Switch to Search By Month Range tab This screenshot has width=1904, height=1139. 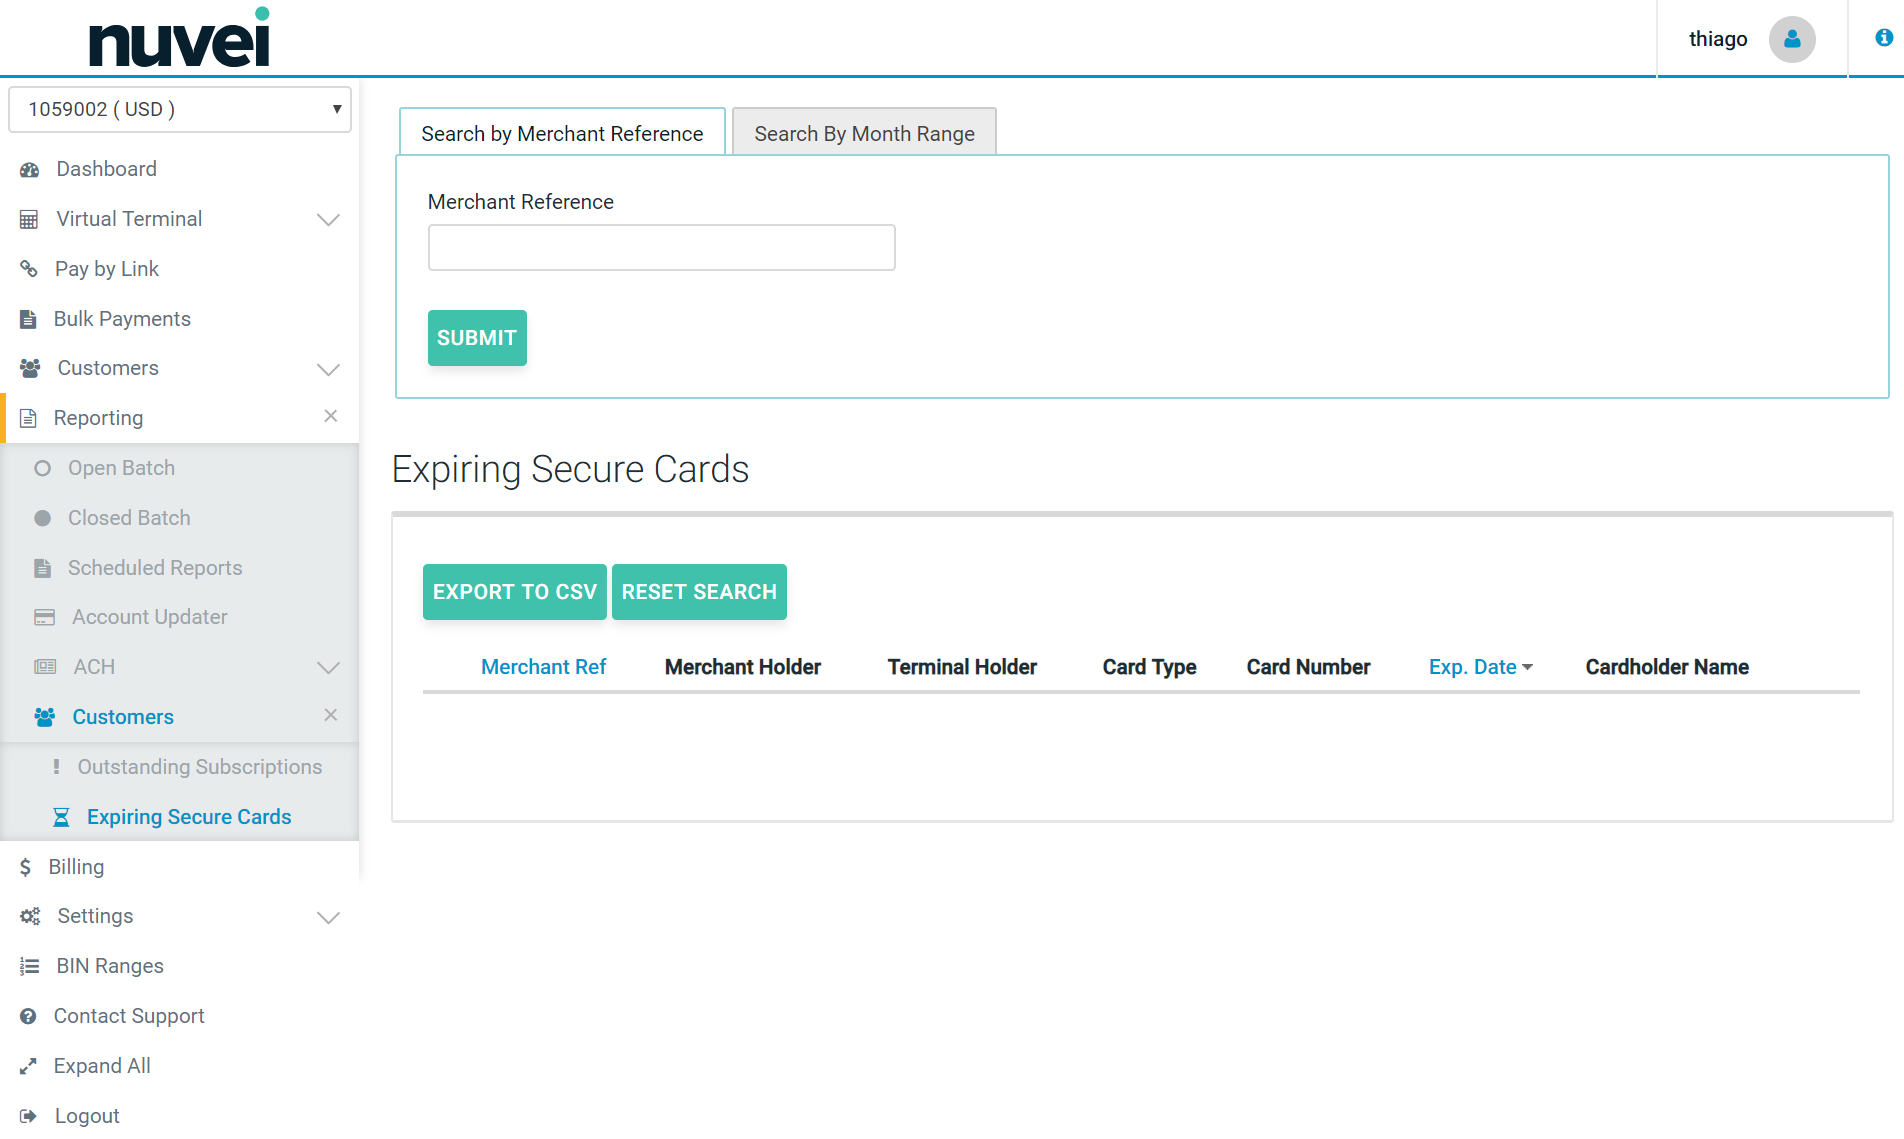point(864,133)
